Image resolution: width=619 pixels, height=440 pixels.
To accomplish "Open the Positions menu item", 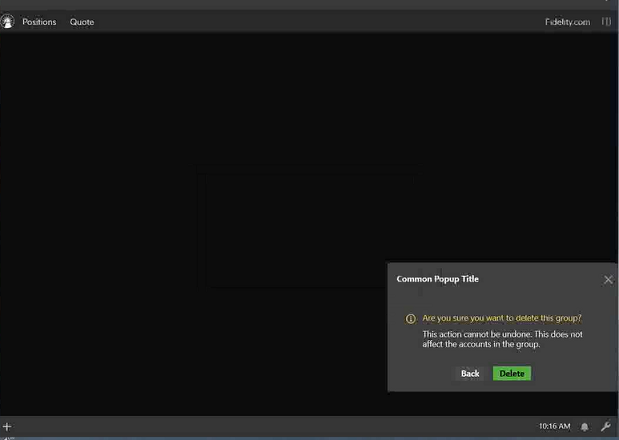I will (x=39, y=22).
